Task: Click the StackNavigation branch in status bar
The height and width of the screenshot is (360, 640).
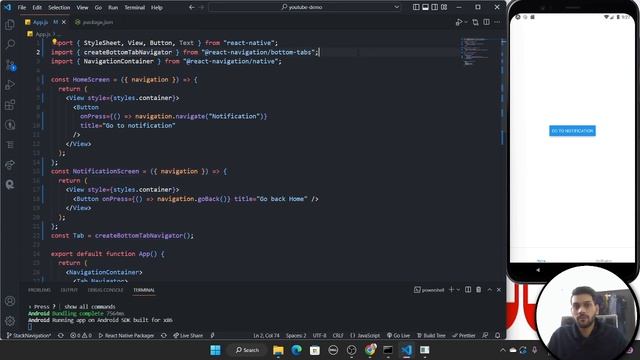Action: coord(29,336)
